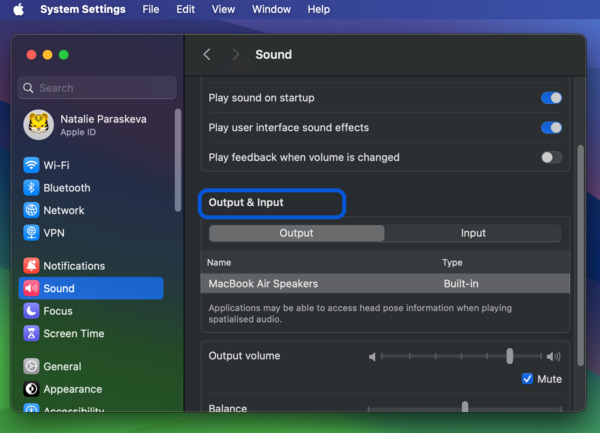The height and width of the screenshot is (433, 600).
Task: Click the Network globe icon
Action: pos(31,210)
